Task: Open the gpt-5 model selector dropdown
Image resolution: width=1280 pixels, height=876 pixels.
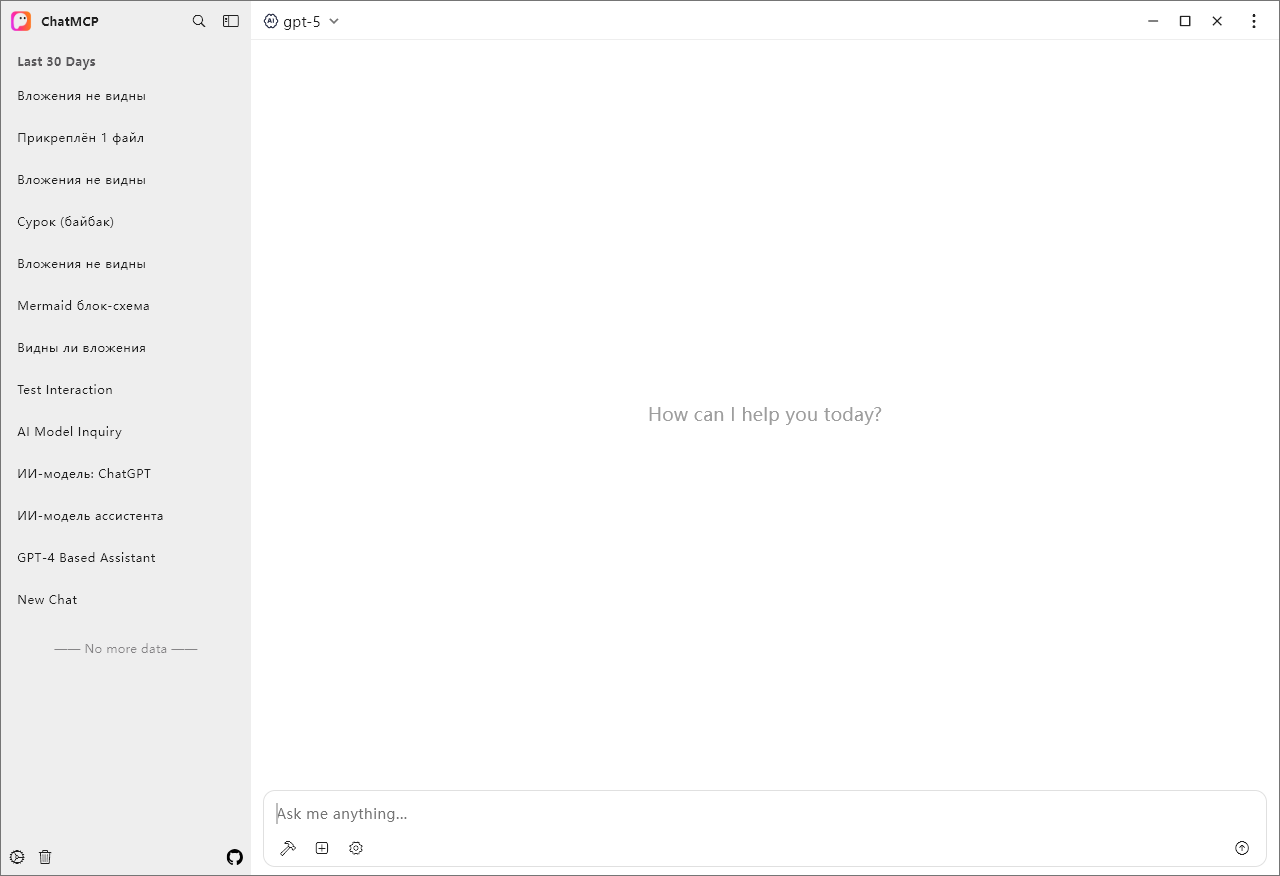Action: (302, 21)
